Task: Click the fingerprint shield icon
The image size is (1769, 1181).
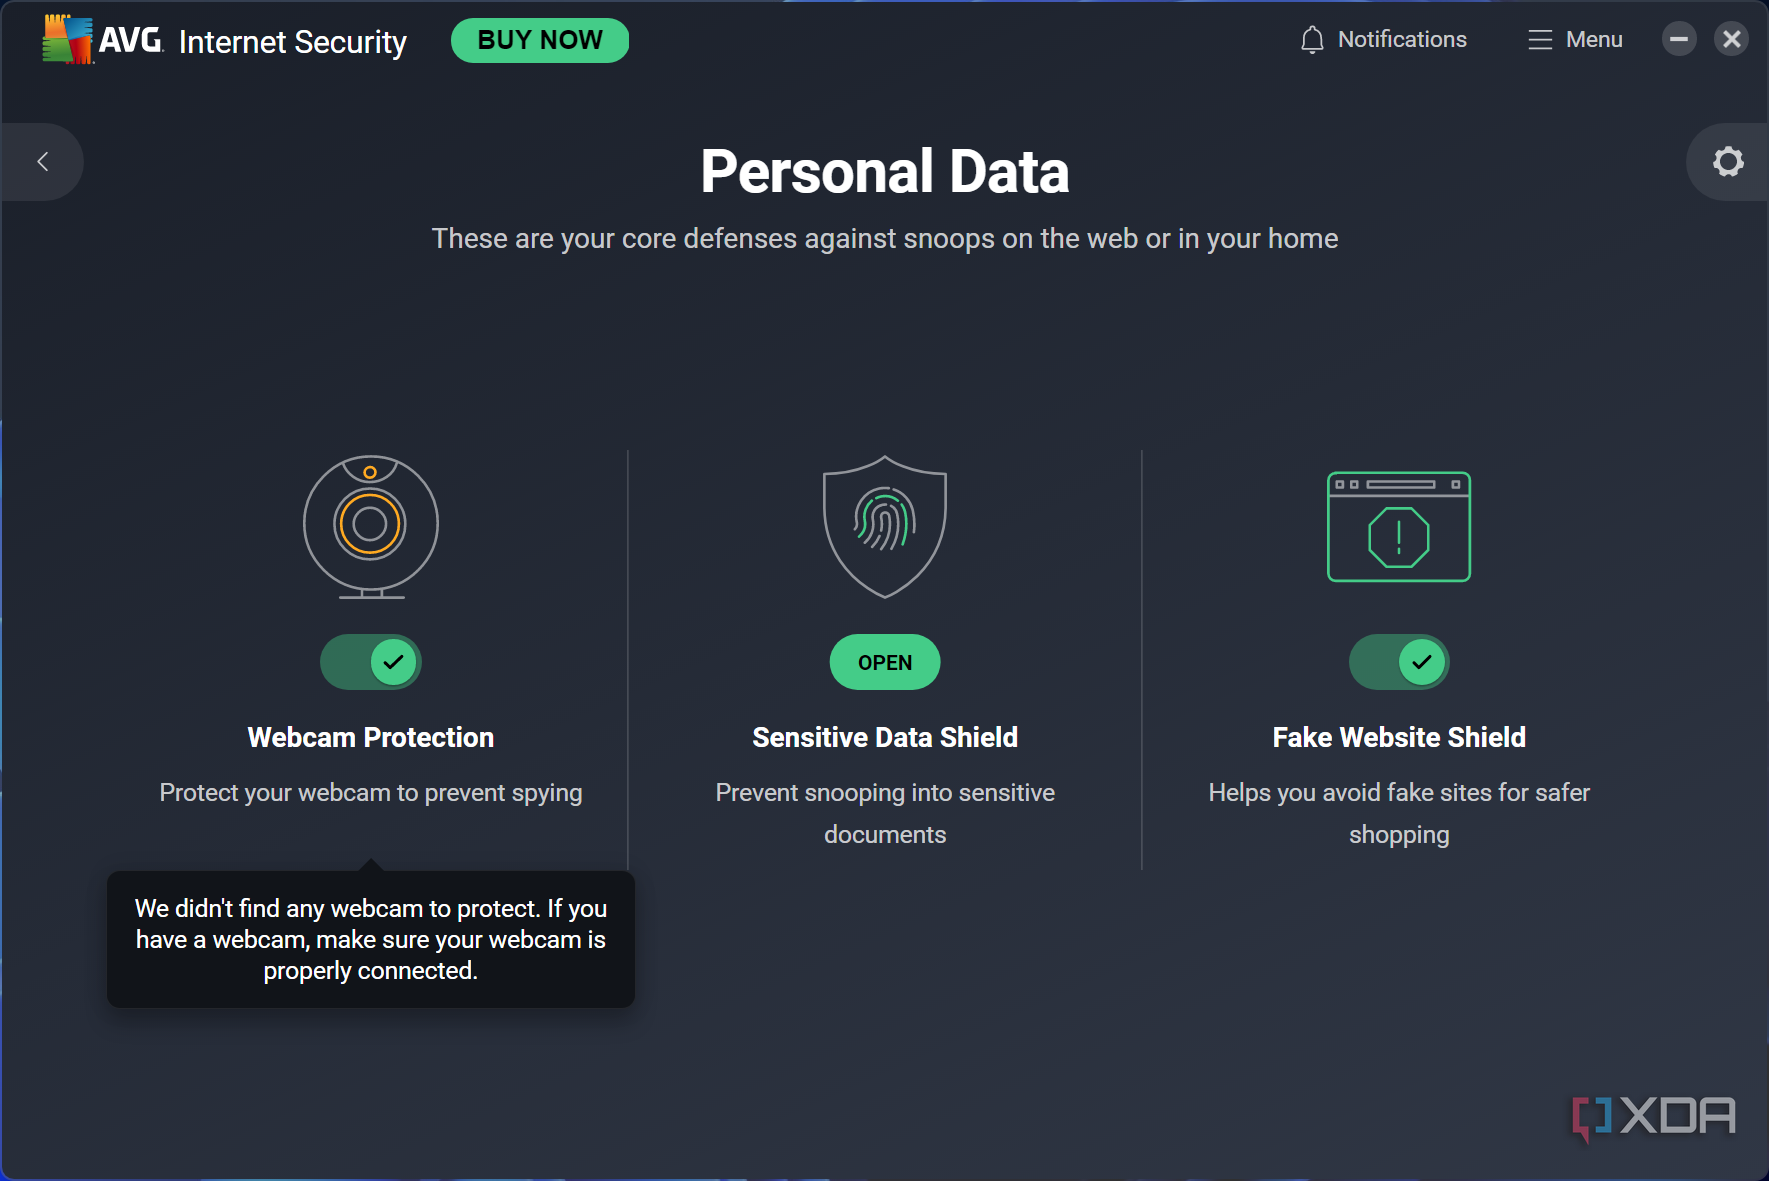Action: [885, 527]
